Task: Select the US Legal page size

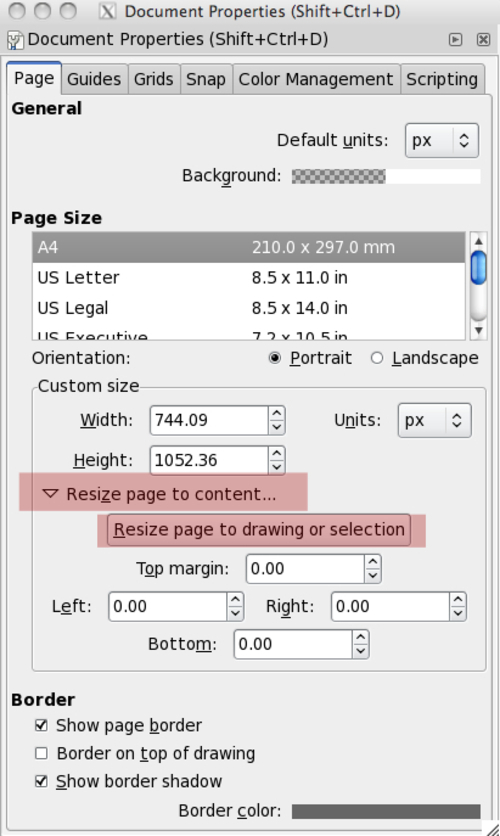Action: coord(249,308)
